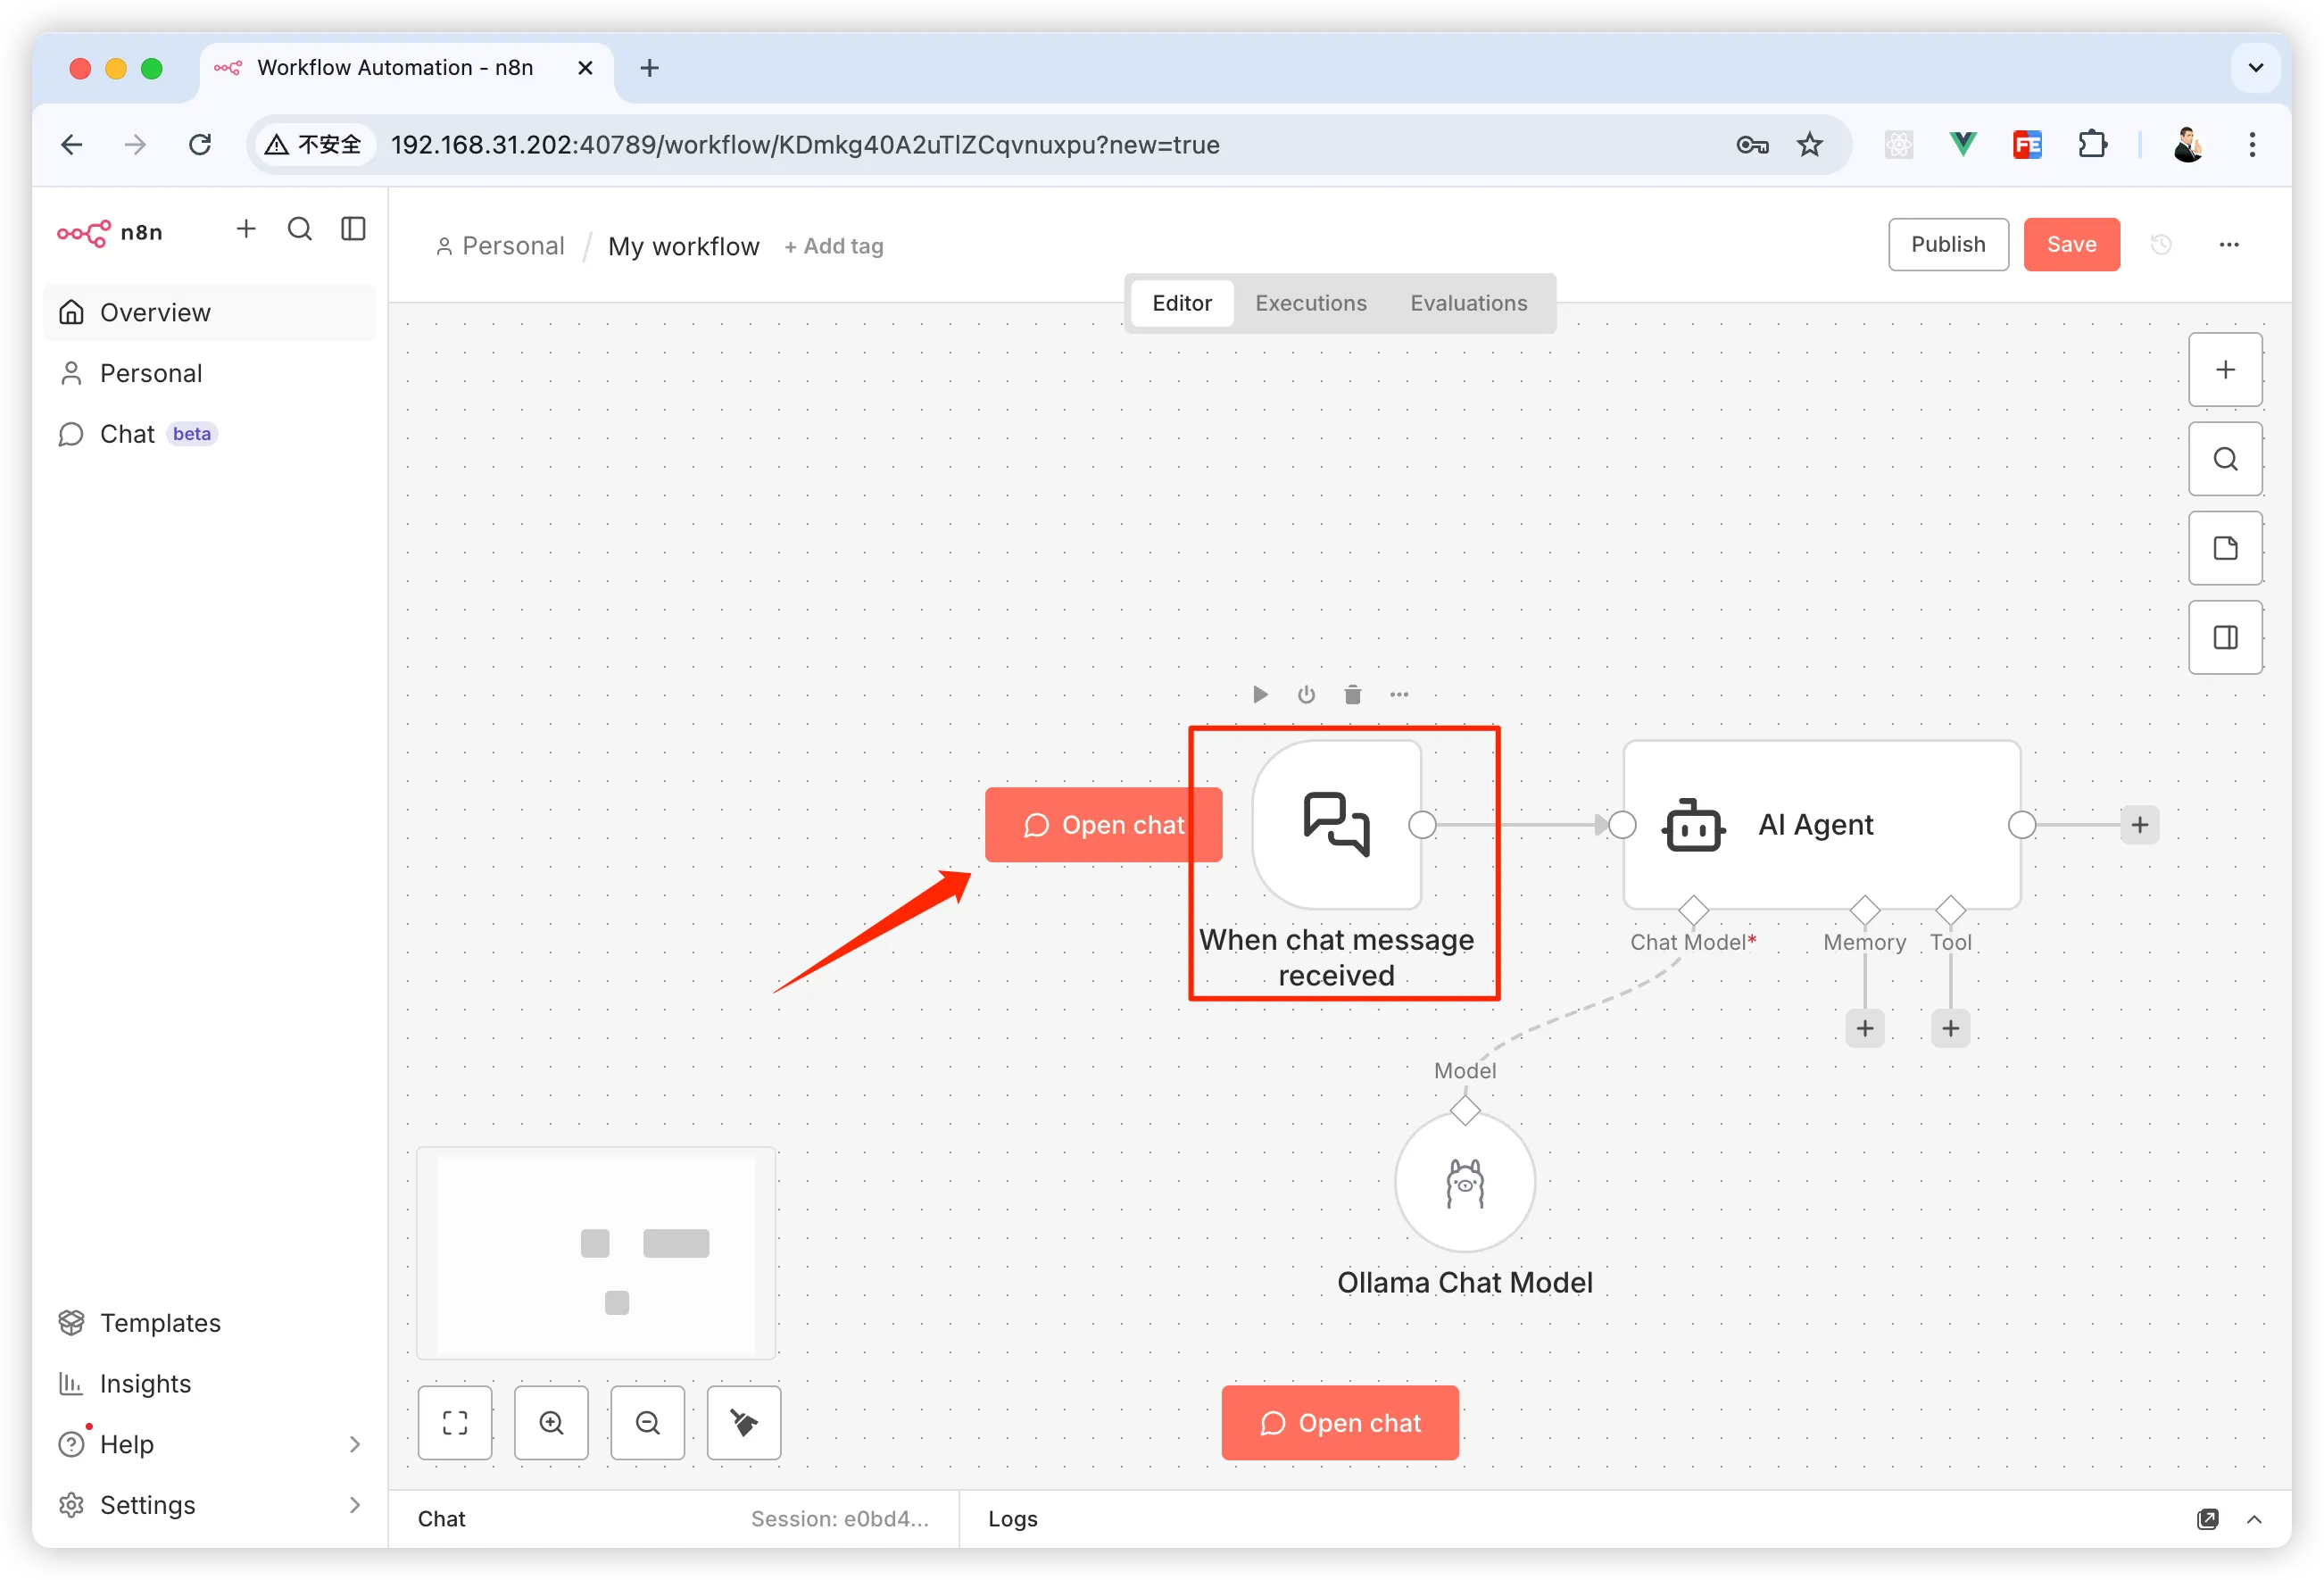
Task: Click the My workflow name
Action: (684, 246)
